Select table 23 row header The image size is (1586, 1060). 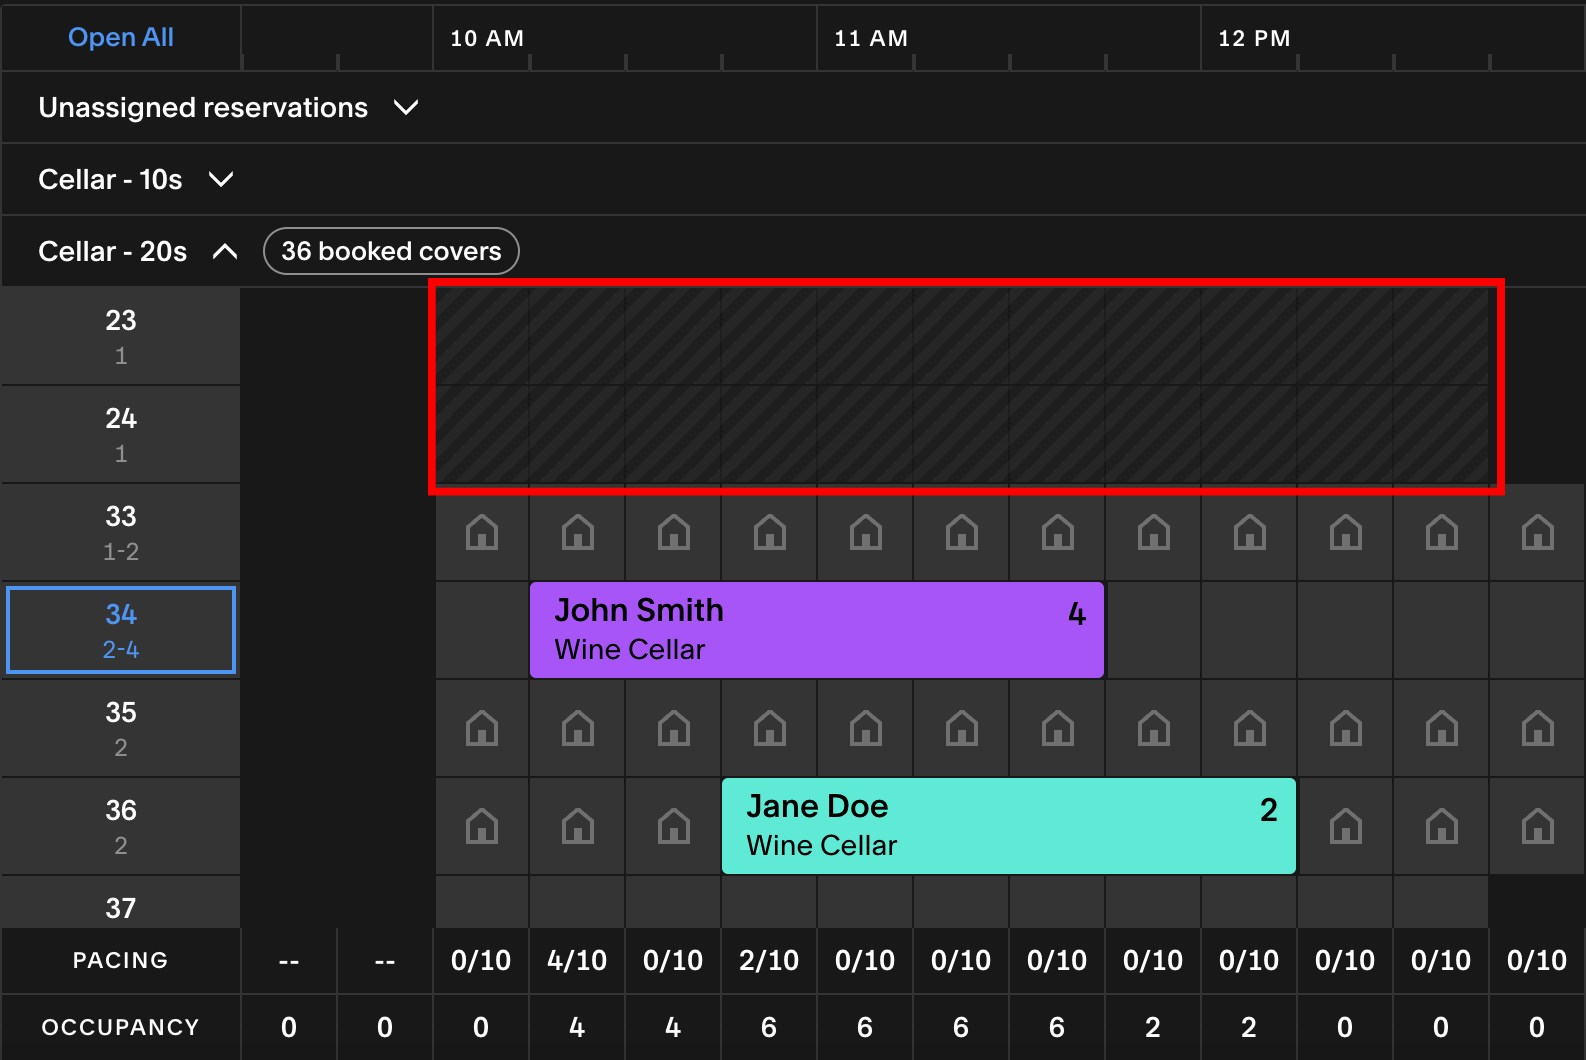point(121,336)
